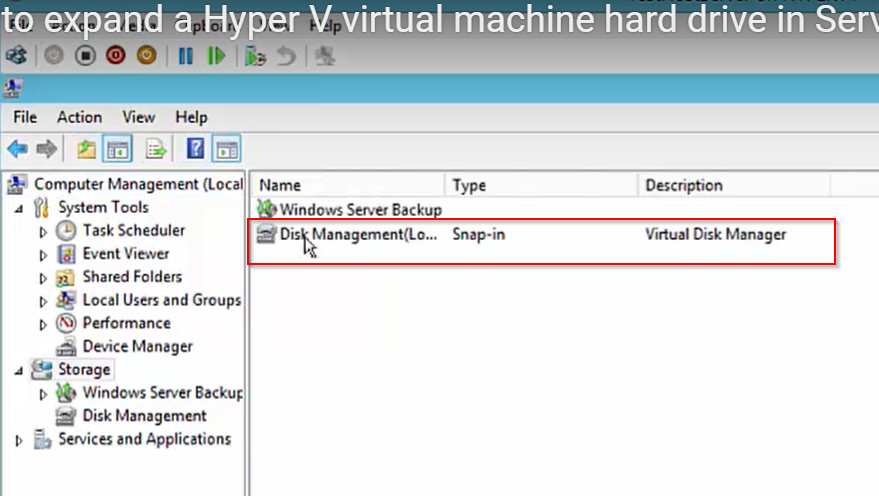Select Disk Management in the tree
This screenshot has height=496, width=879.
pos(145,416)
